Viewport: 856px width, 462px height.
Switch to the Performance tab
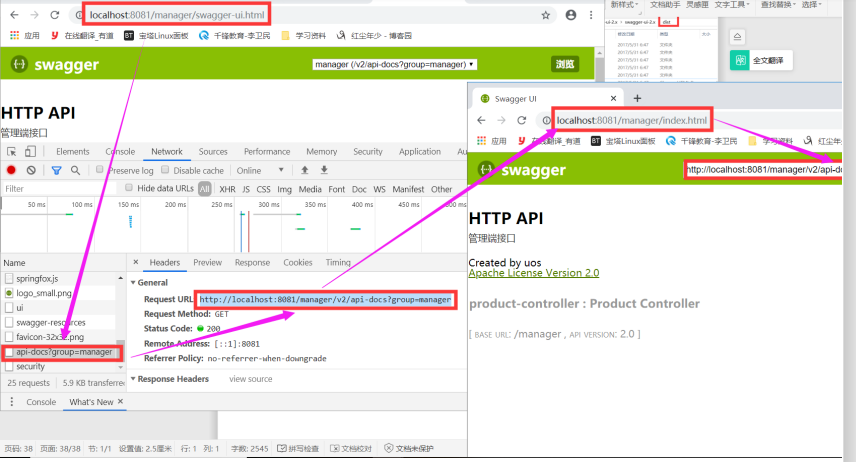pos(267,151)
